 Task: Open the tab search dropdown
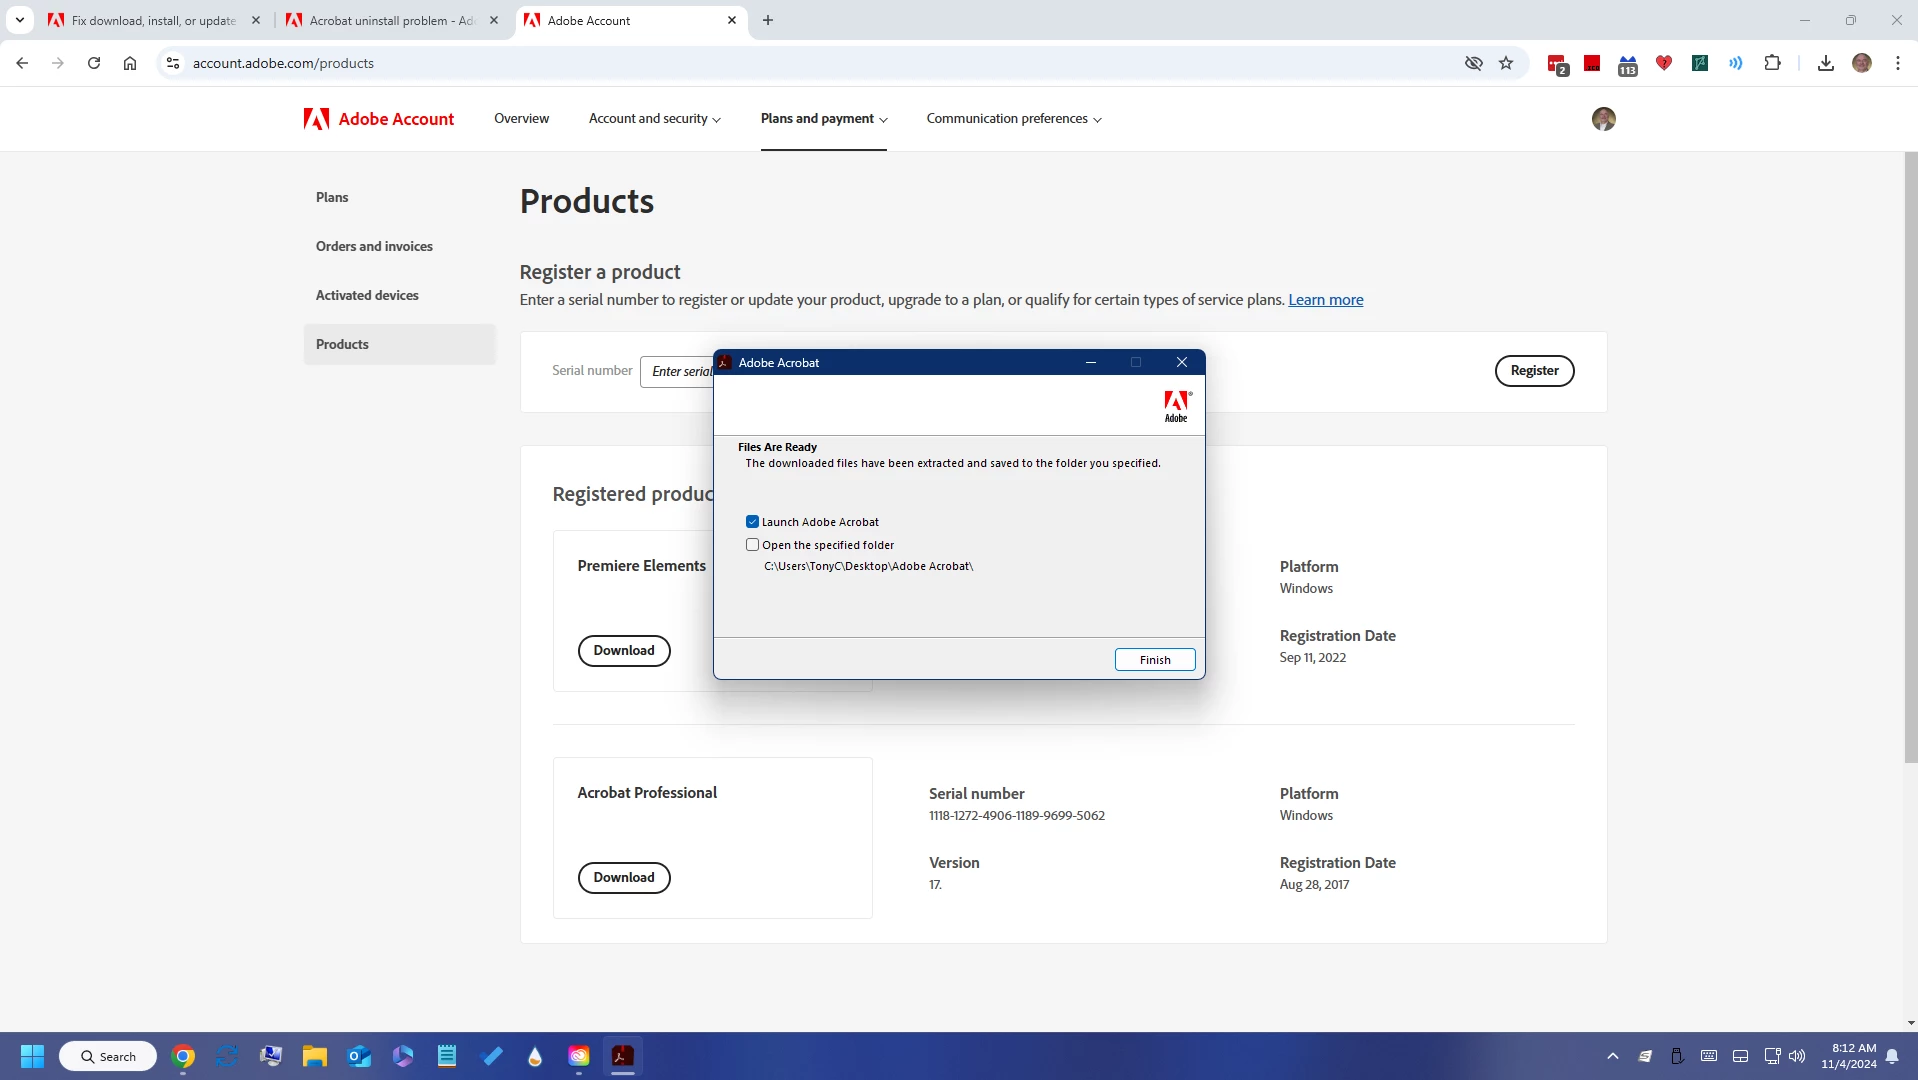[19, 20]
